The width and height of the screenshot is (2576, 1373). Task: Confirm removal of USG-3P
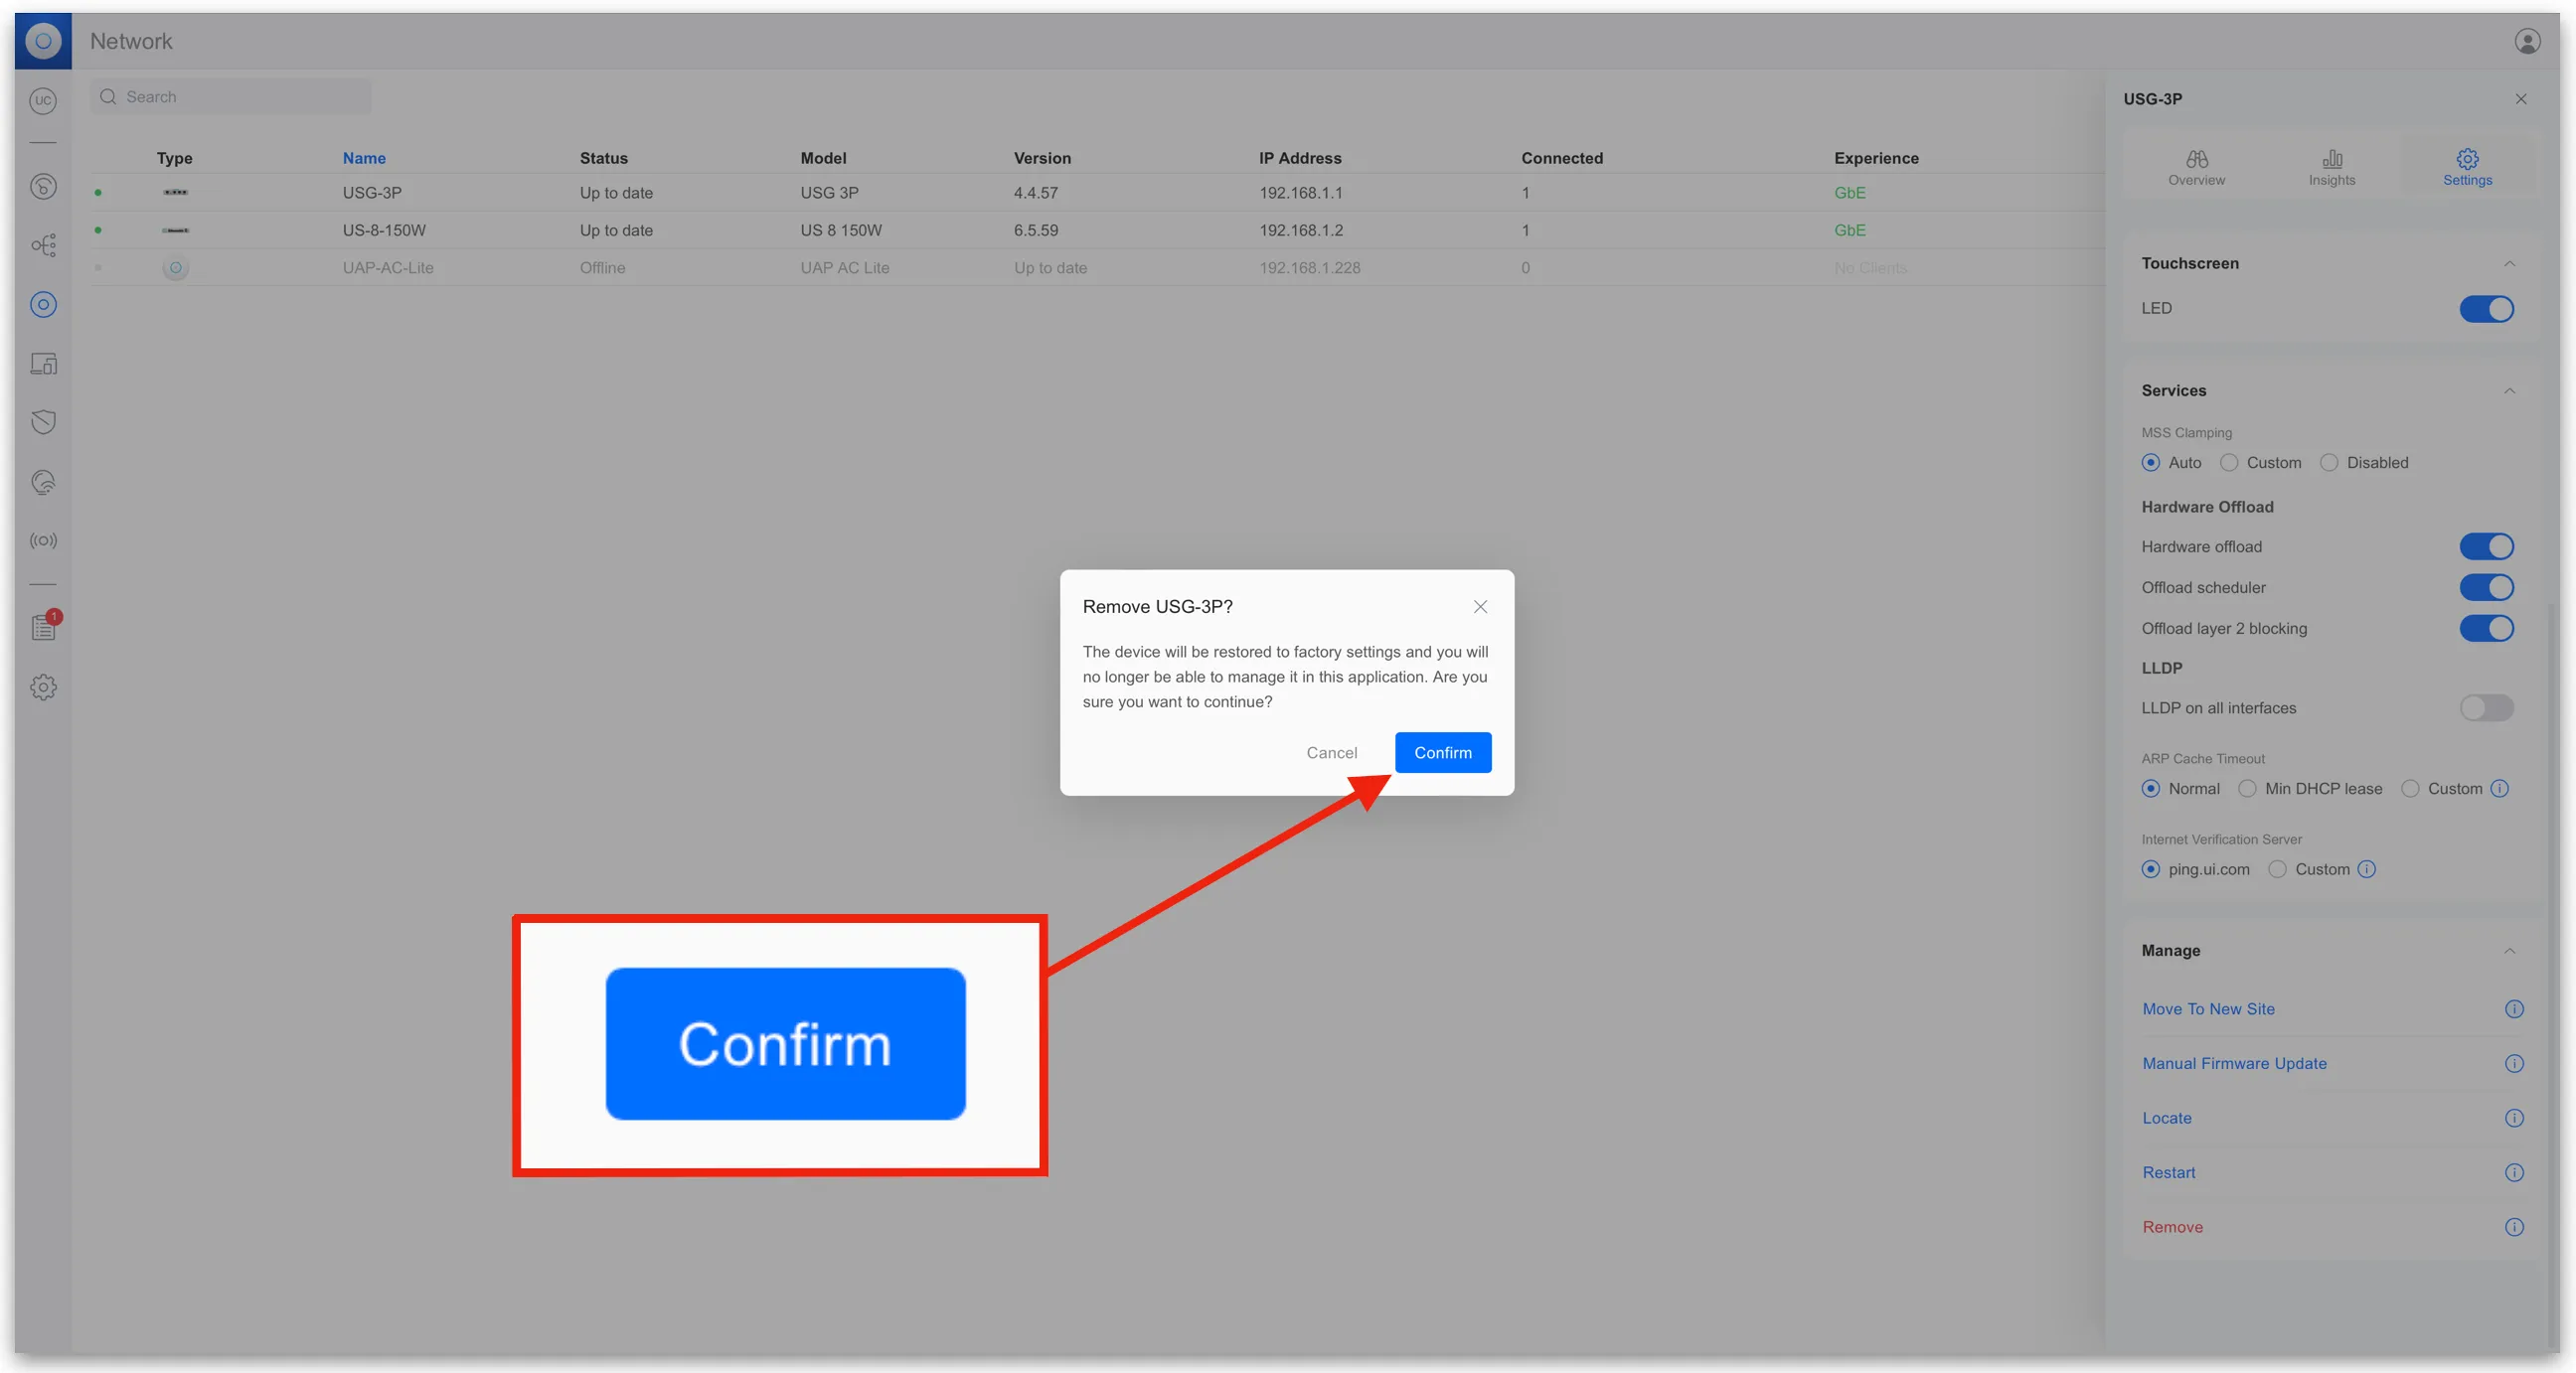pyautogui.click(x=1442, y=752)
